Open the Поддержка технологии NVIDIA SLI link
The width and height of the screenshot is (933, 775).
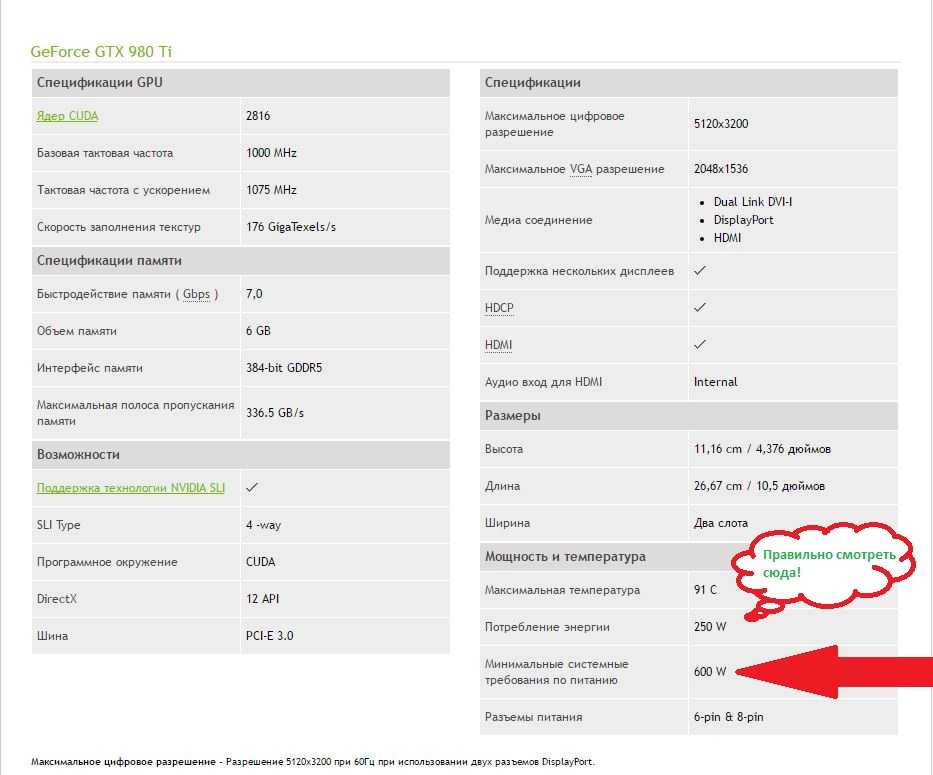pyautogui.click(x=130, y=488)
